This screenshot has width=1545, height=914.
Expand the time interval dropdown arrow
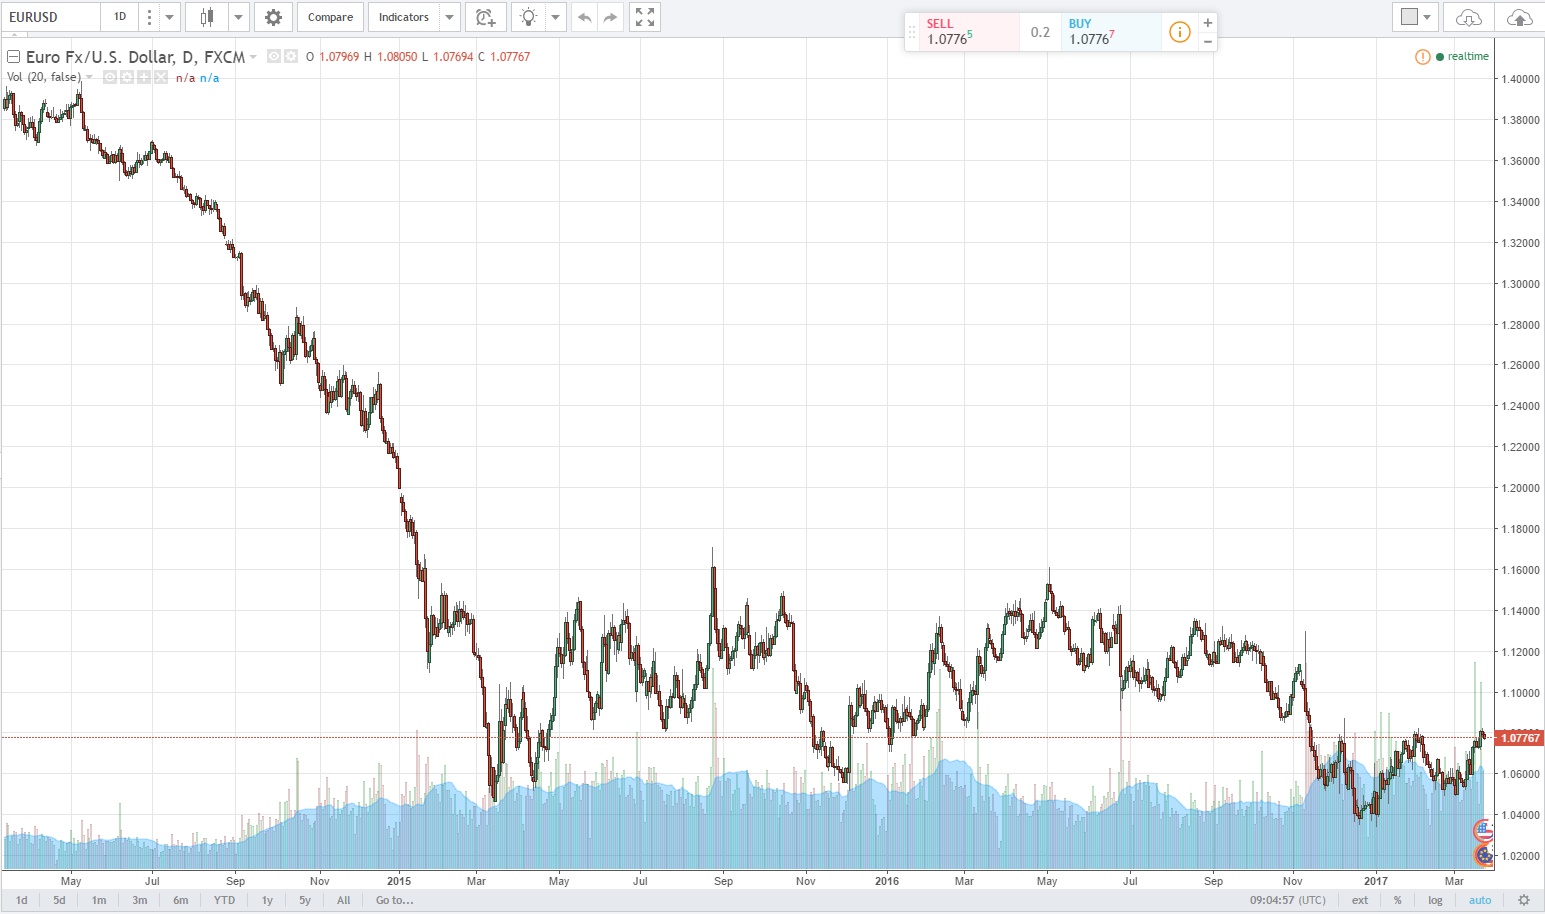[169, 17]
